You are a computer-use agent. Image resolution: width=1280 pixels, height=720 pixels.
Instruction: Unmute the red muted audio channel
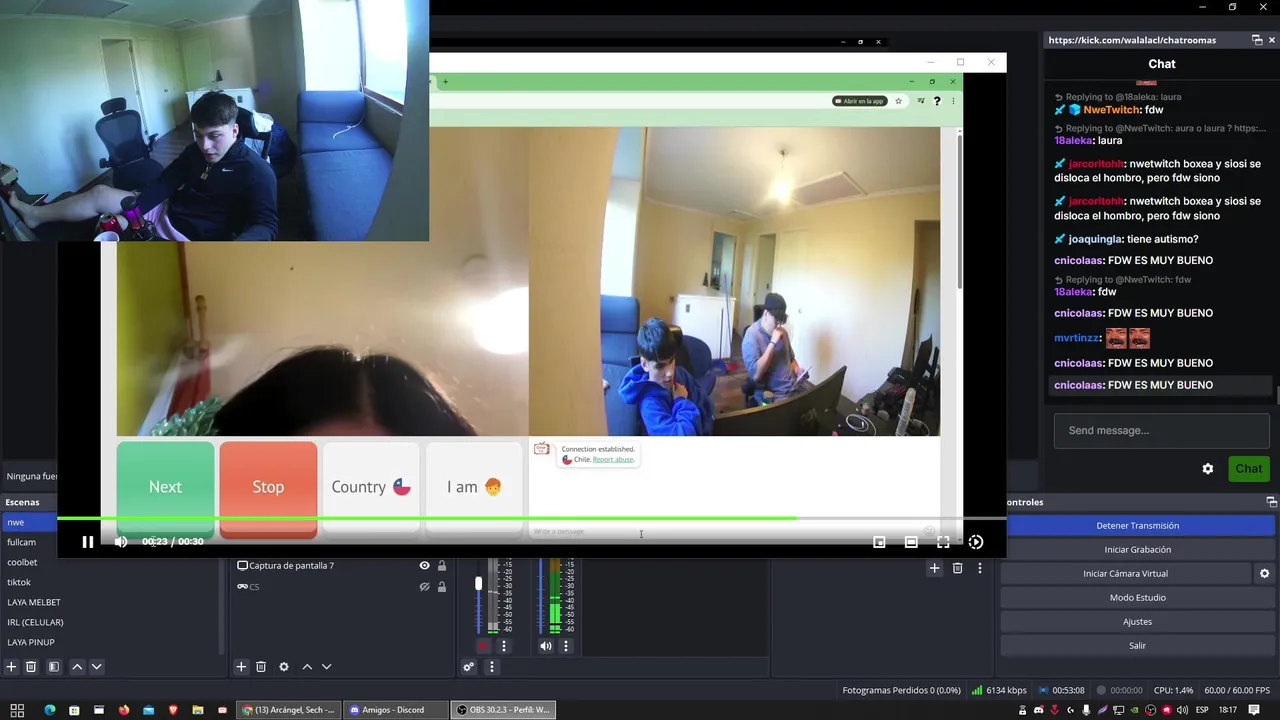pos(484,646)
